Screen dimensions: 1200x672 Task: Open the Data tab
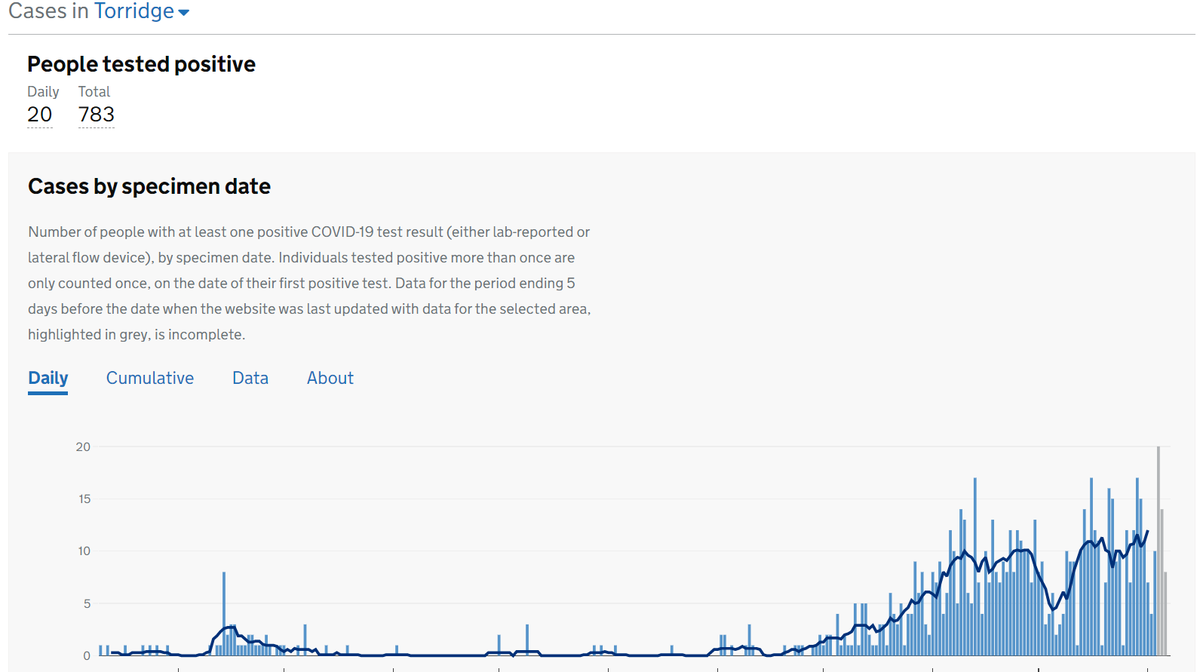tap(250, 378)
